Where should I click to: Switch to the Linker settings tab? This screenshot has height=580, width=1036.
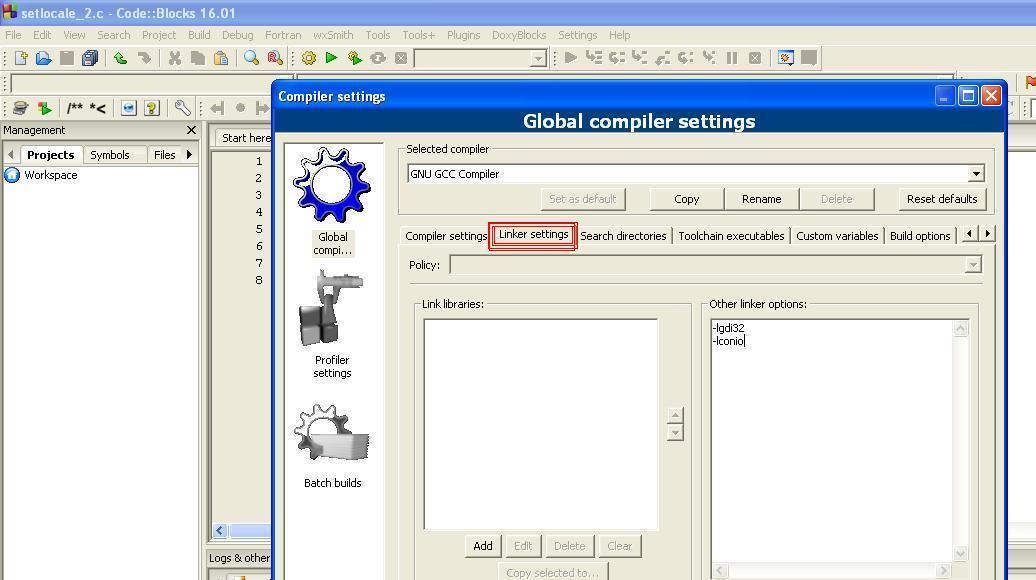pos(533,235)
